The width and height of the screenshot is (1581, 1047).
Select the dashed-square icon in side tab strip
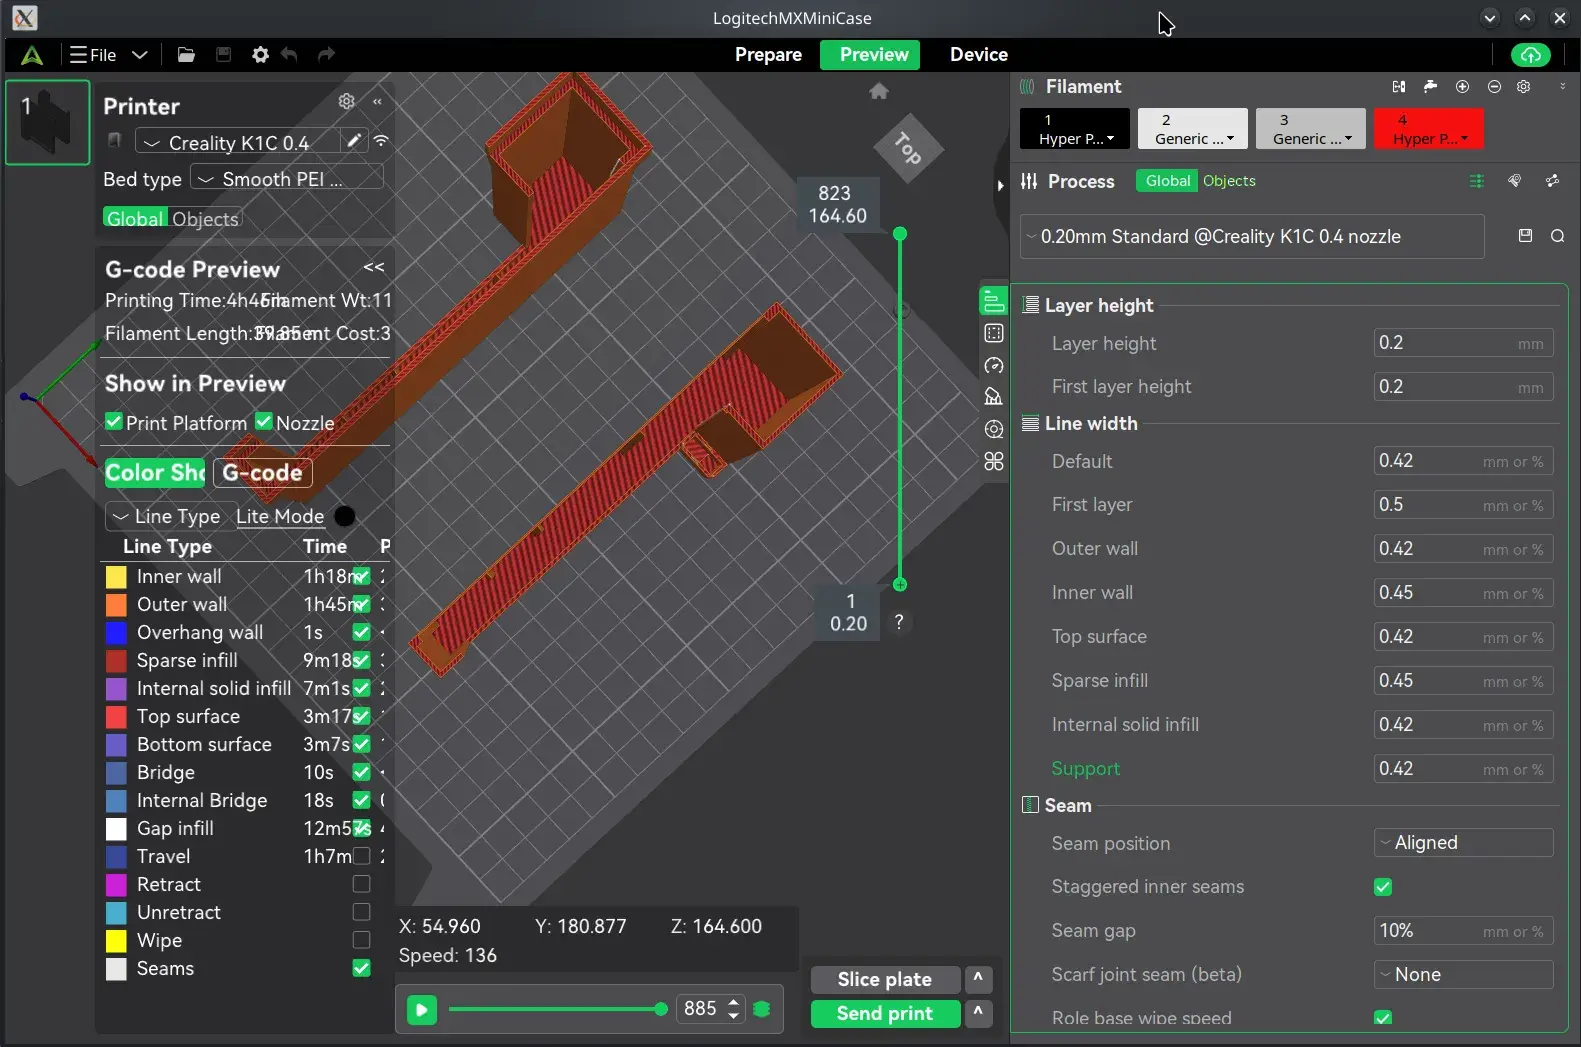pos(994,333)
